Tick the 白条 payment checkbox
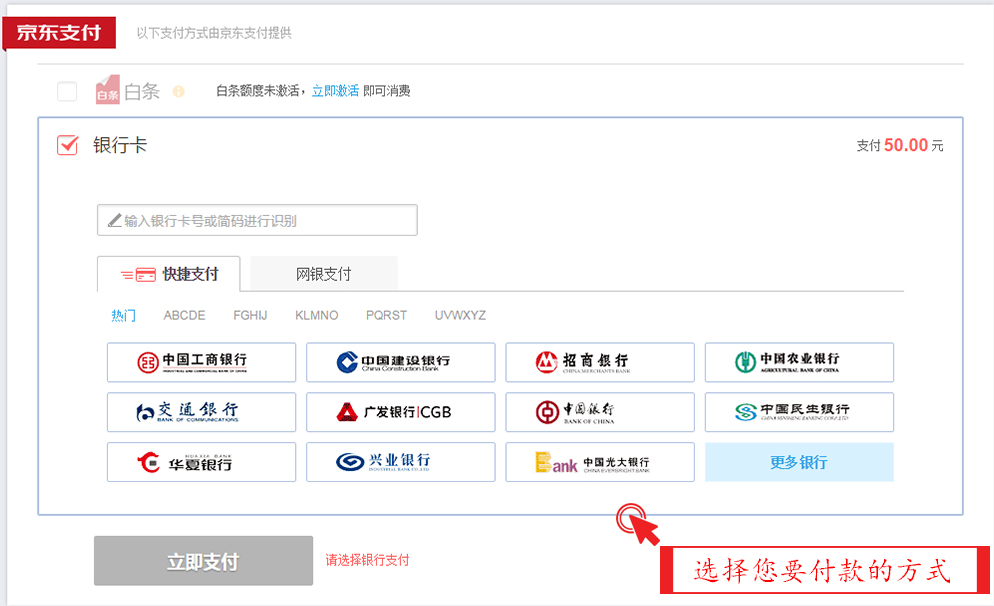The height and width of the screenshot is (606, 994). 67,91
